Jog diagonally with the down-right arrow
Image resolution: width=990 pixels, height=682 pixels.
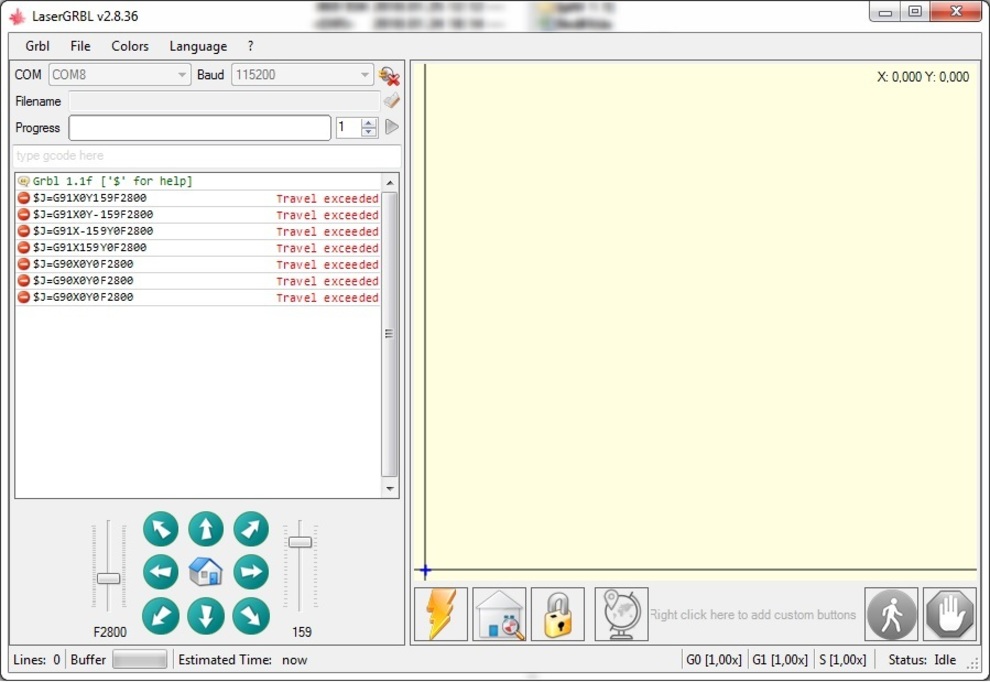click(251, 615)
